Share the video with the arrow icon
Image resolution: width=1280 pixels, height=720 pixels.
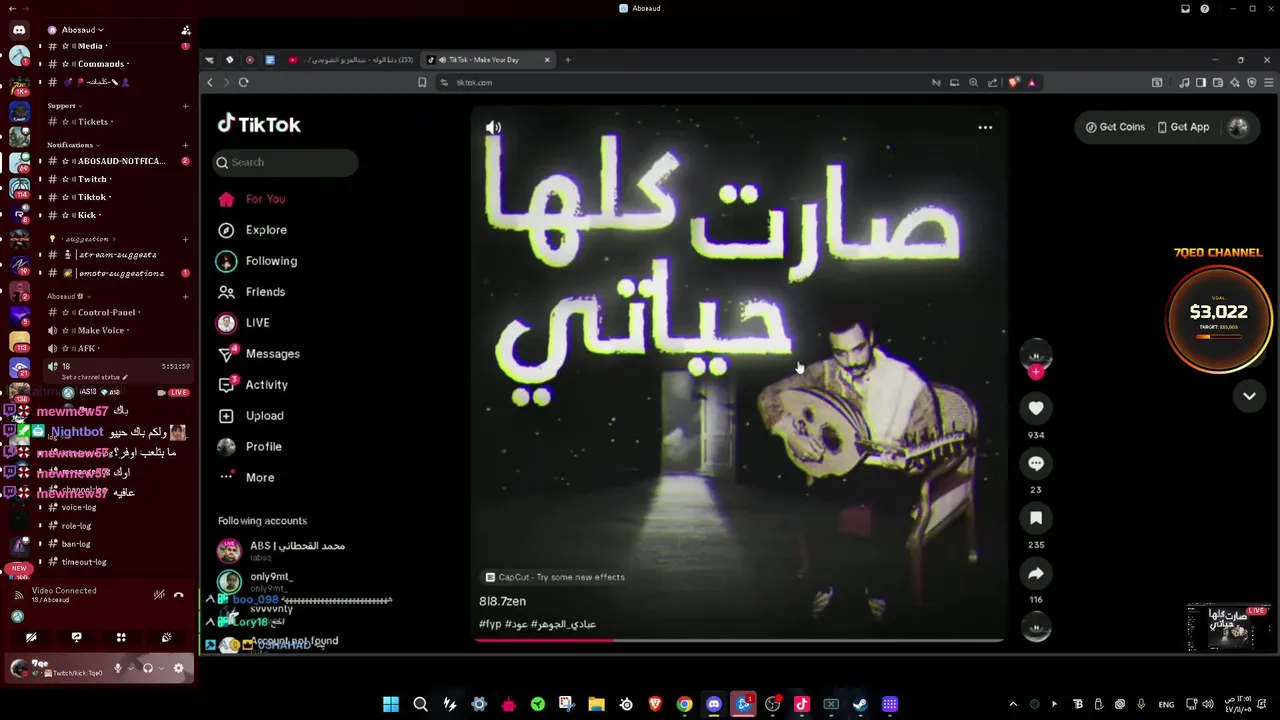pos(1036,573)
